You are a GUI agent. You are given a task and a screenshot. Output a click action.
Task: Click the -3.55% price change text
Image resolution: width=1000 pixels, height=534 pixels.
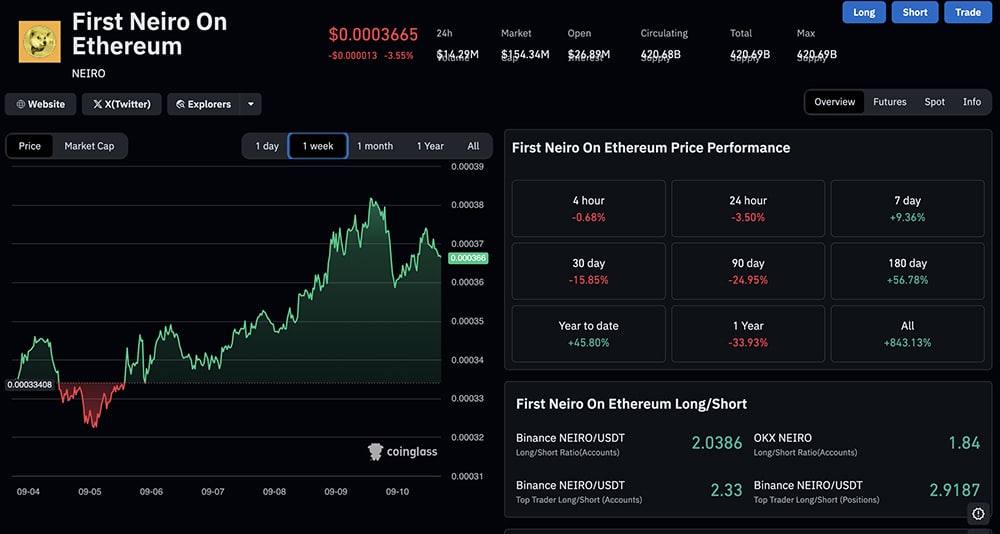point(399,56)
